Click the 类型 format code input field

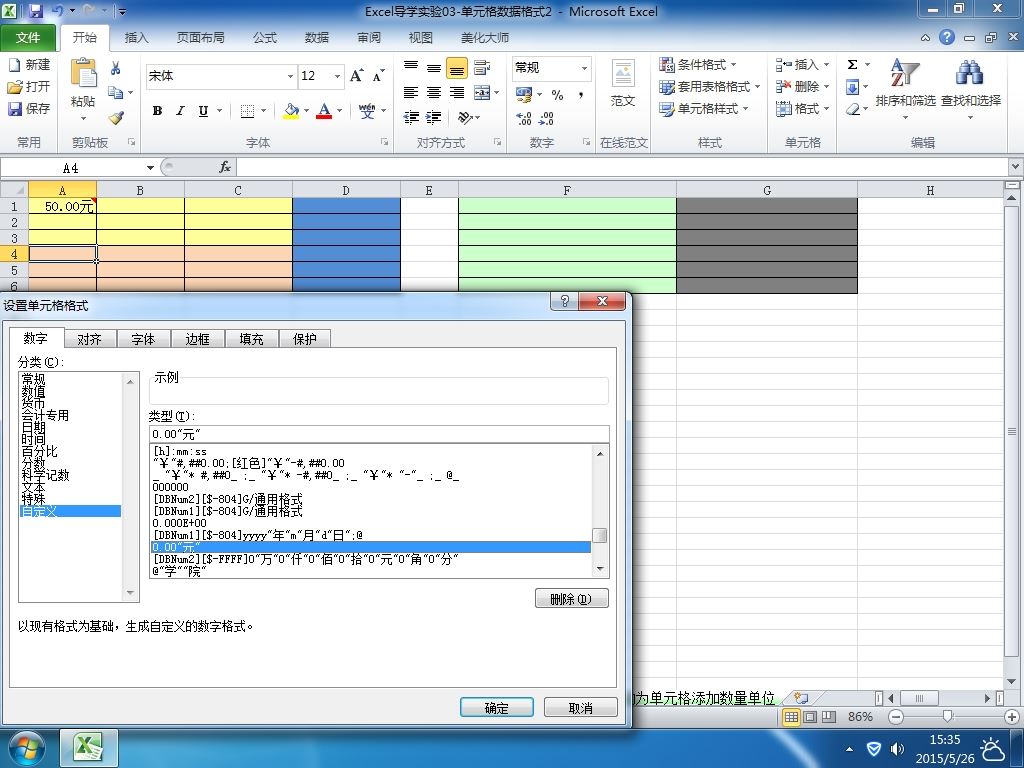click(379, 434)
